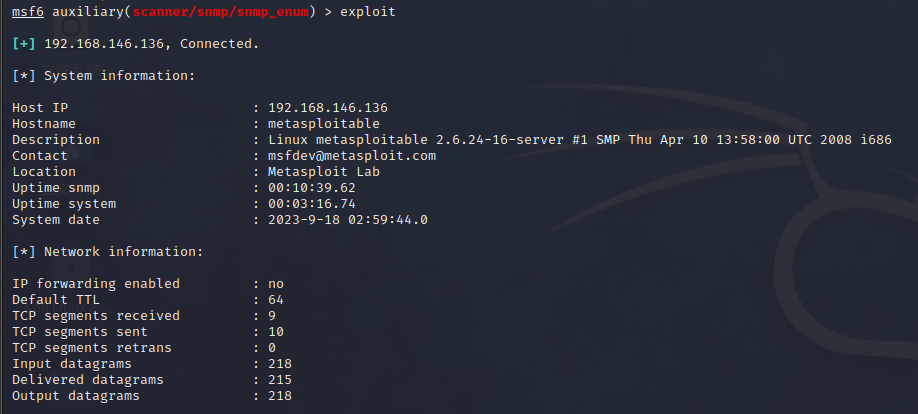918x414 pixels.
Task: Click the hostname value metasploitable
Action: (324, 124)
